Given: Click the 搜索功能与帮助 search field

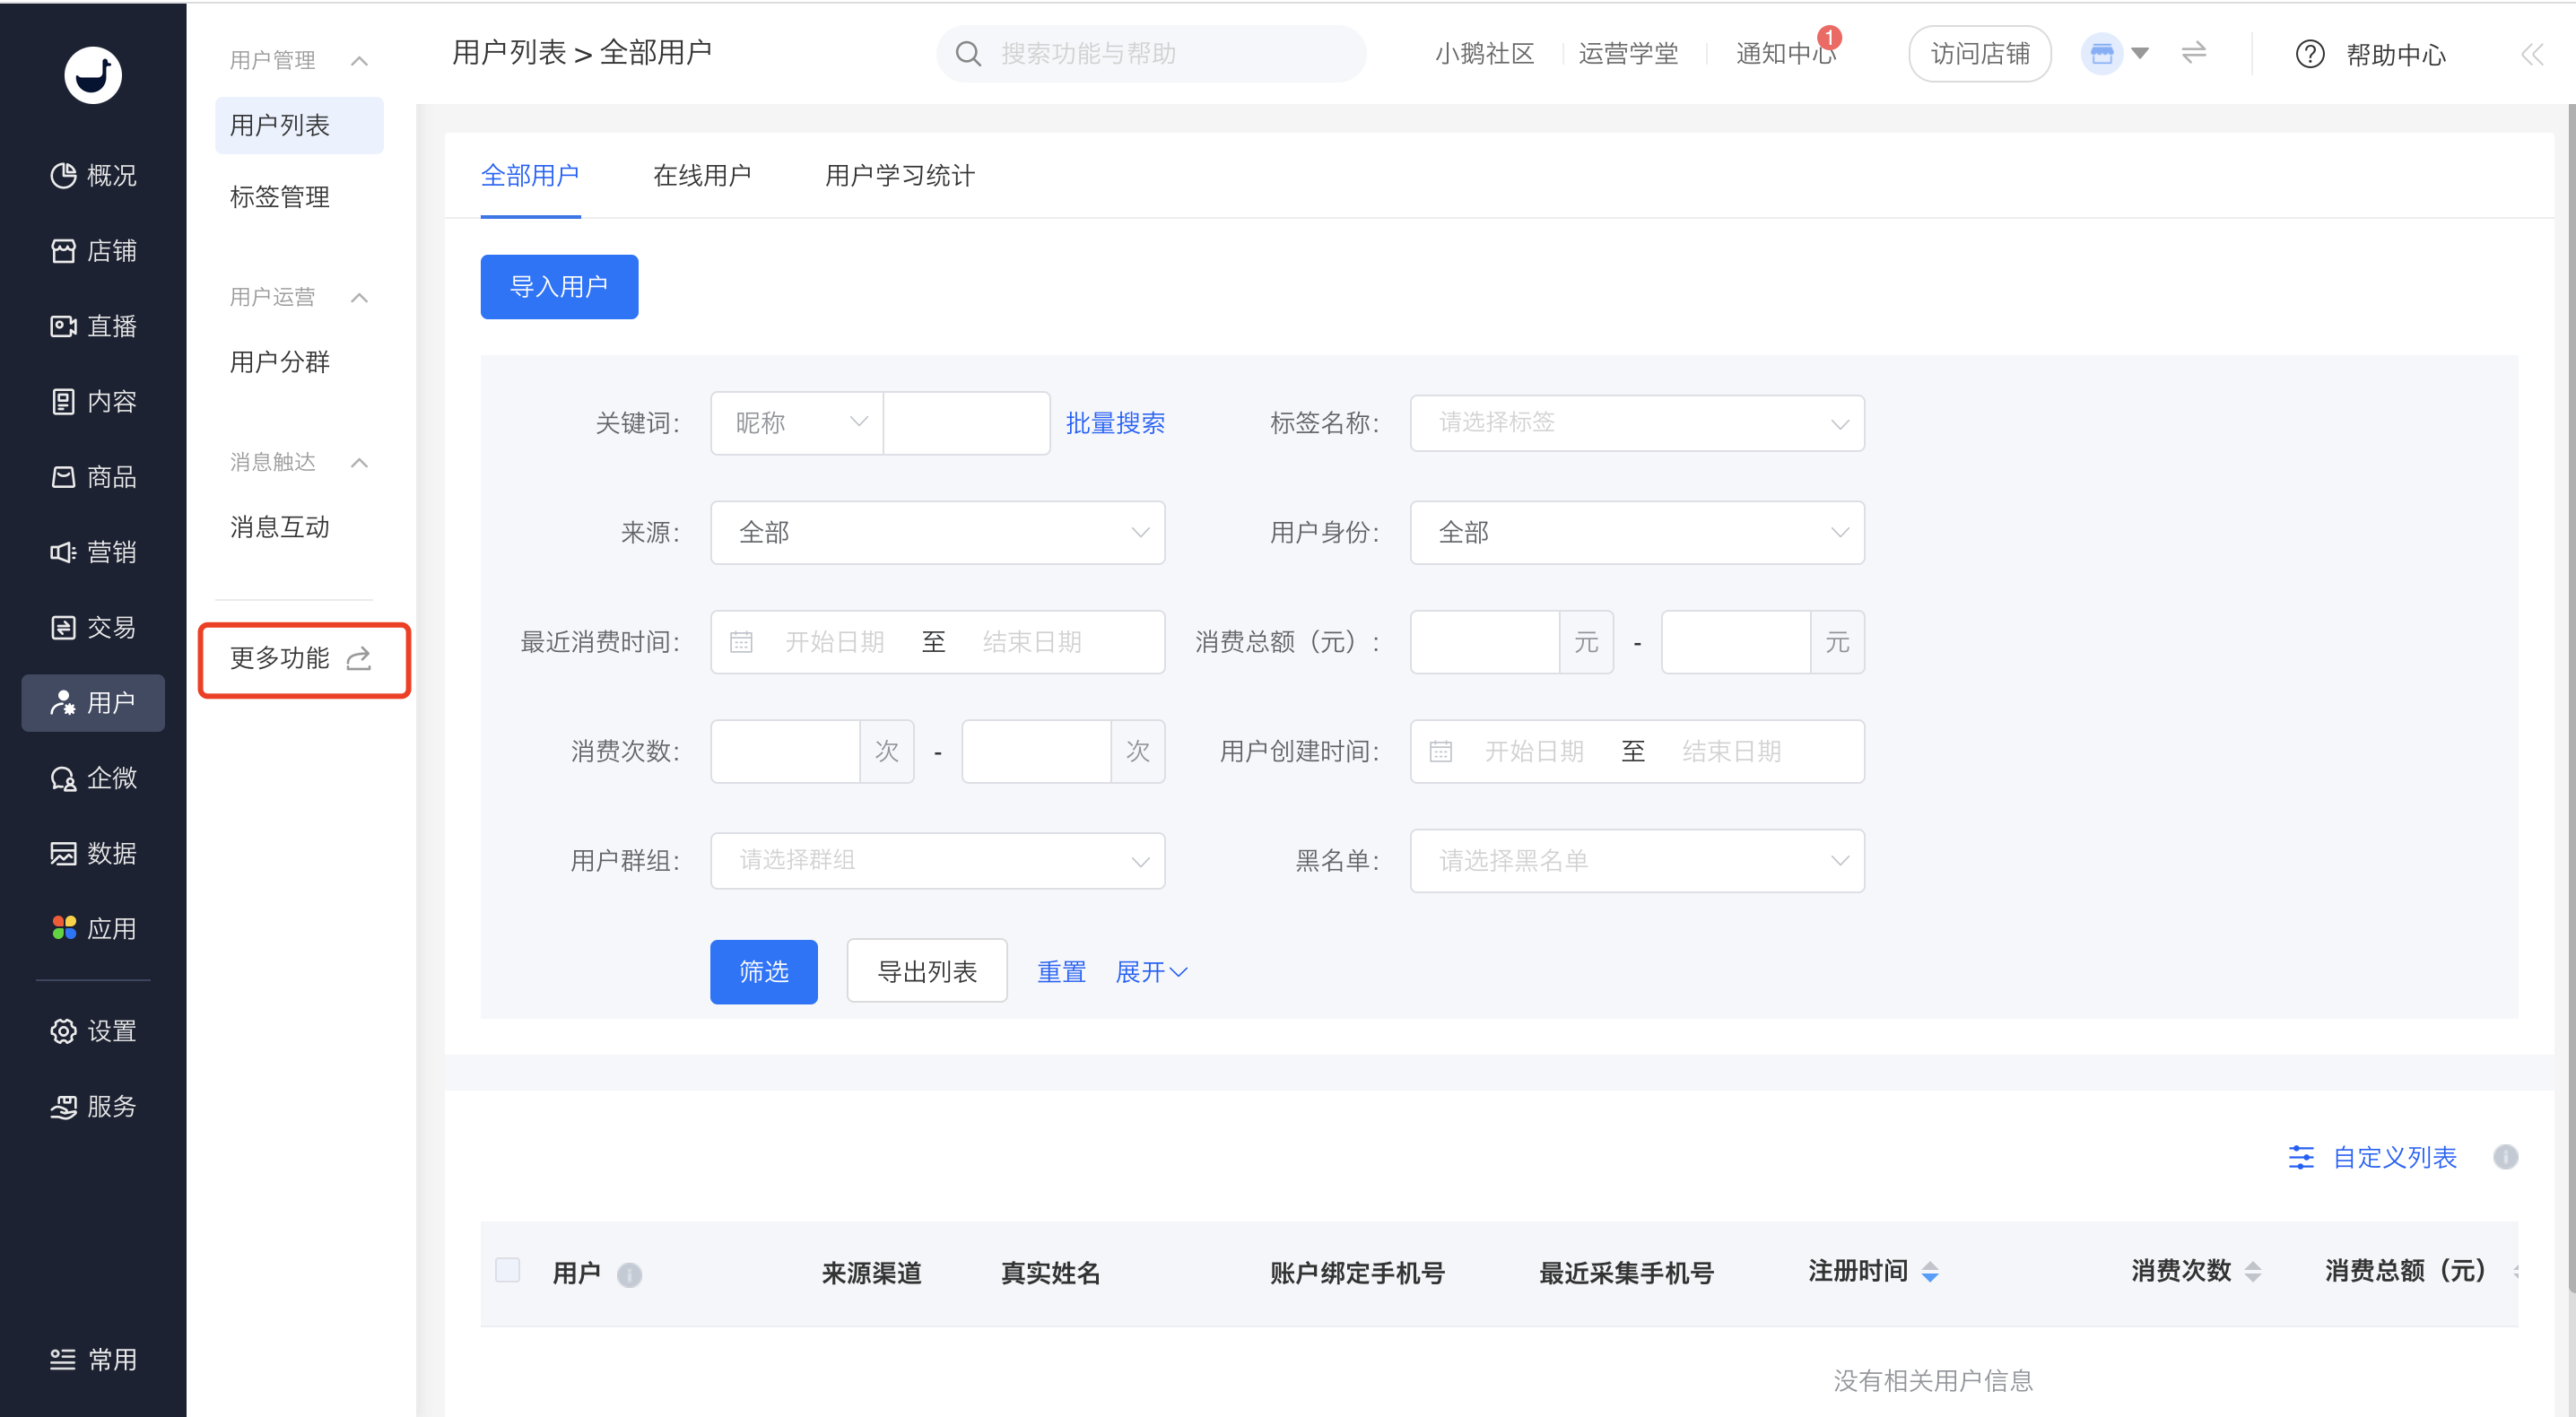Looking at the screenshot, I should pos(1151,54).
